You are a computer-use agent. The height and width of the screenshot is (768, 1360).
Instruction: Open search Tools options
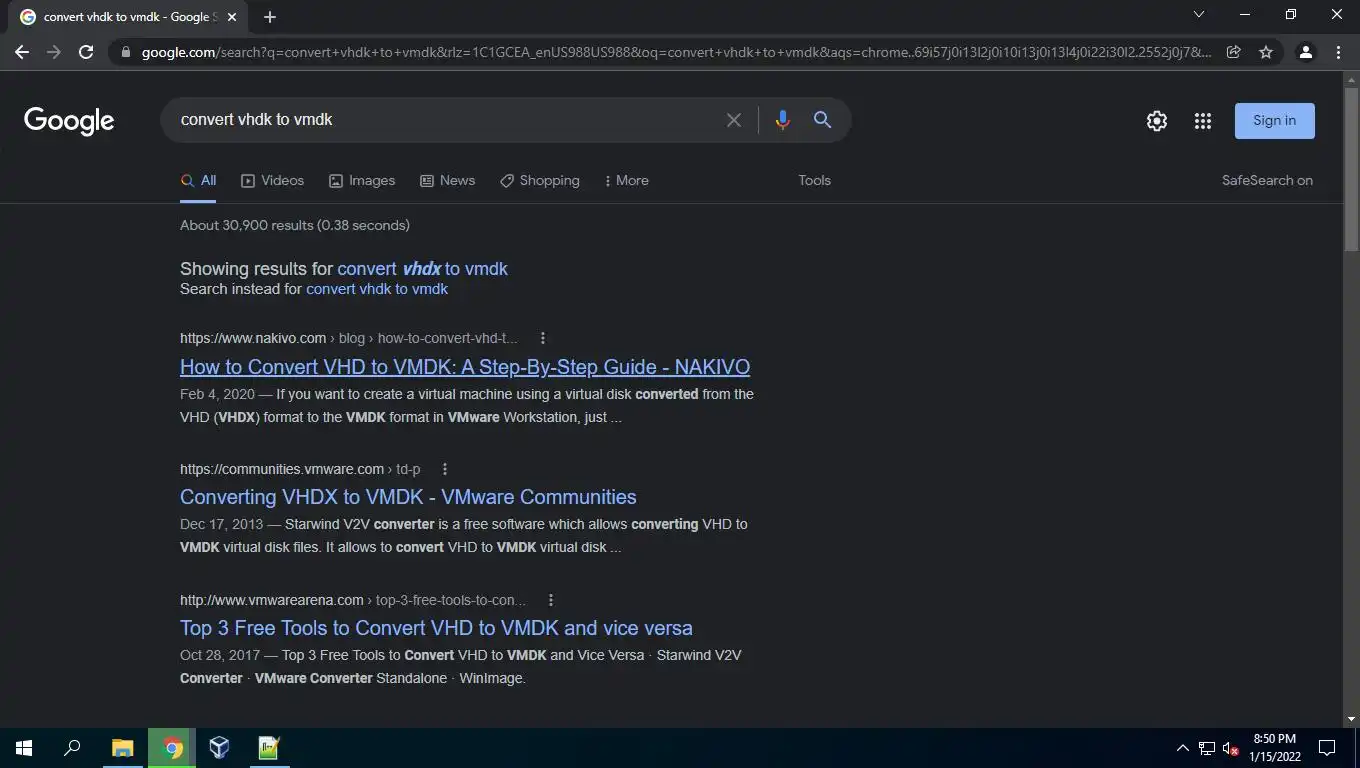[814, 181]
